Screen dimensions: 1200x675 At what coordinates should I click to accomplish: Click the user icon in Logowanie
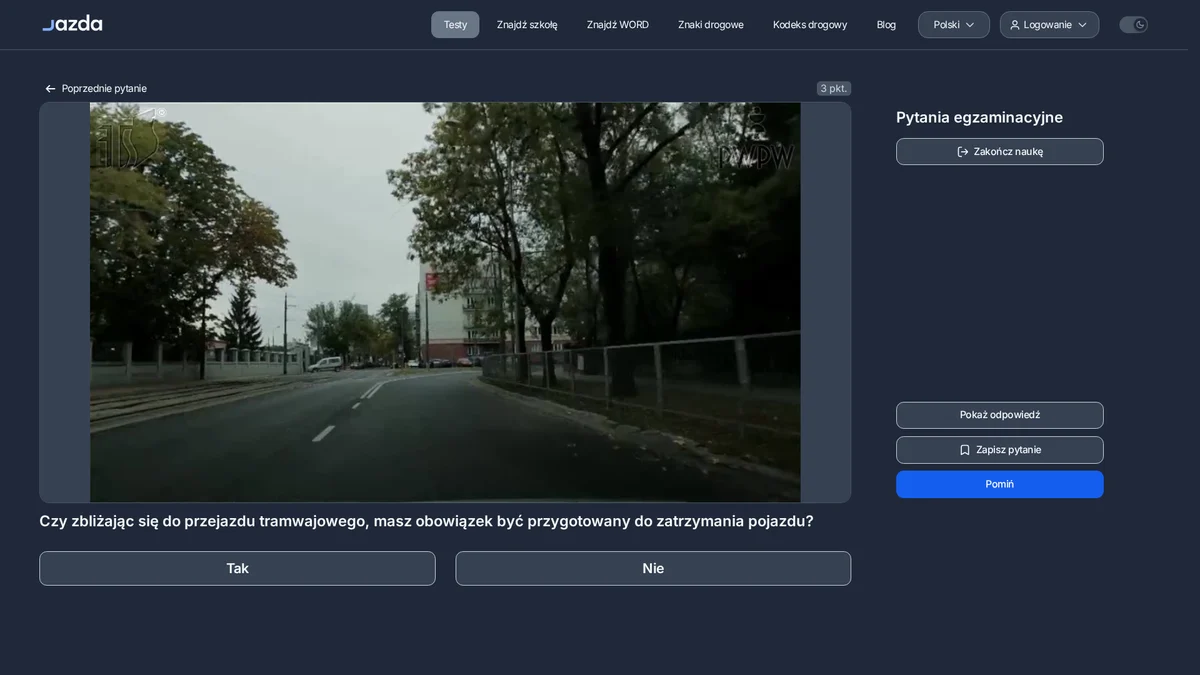coord(1015,25)
